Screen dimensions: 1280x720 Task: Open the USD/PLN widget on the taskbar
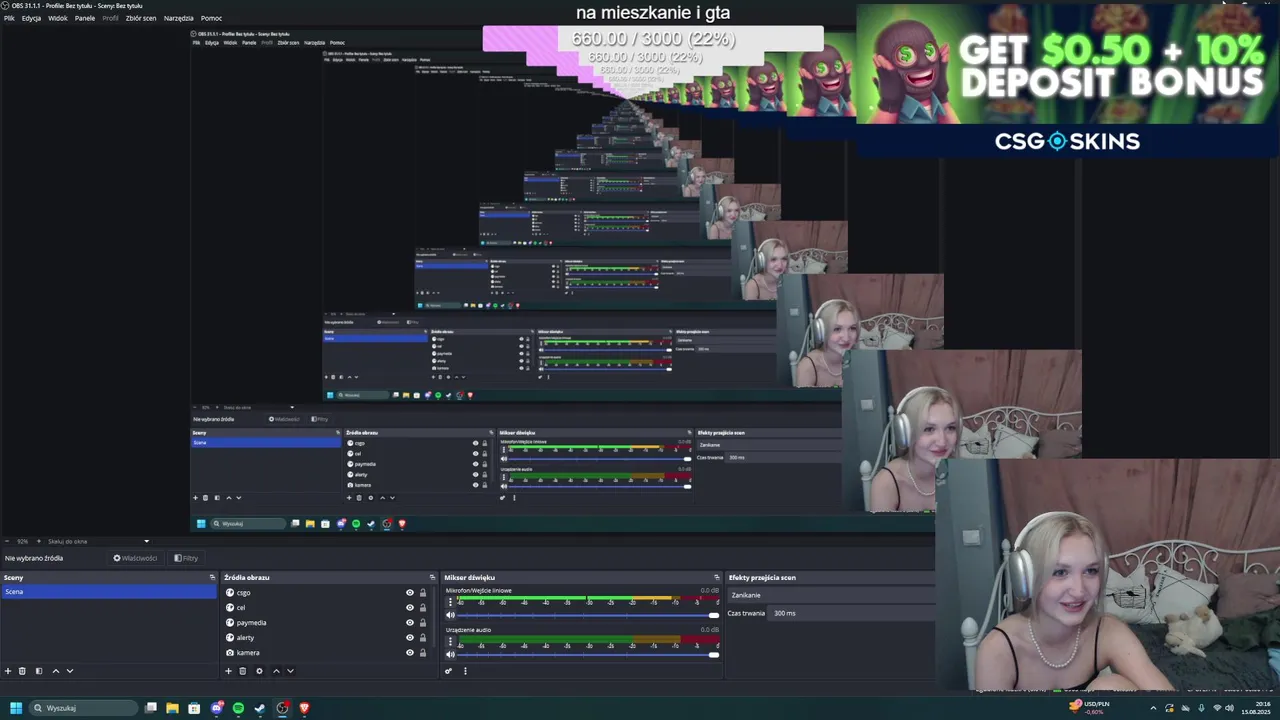pos(1090,708)
